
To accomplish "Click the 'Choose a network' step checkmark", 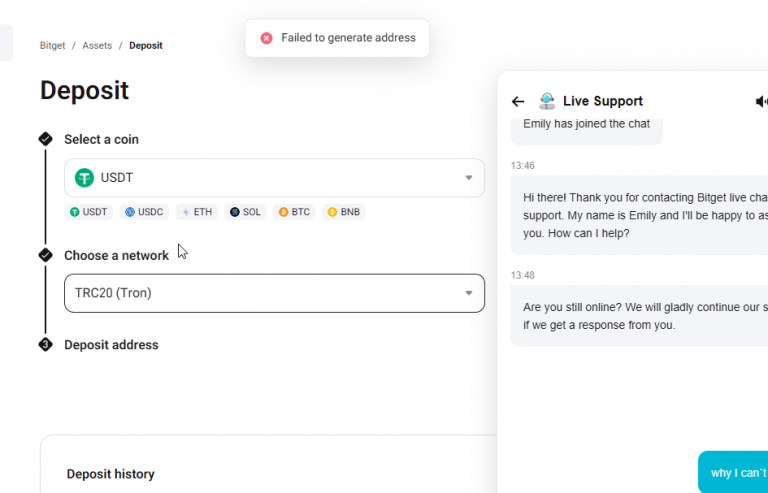I will click(46, 255).
